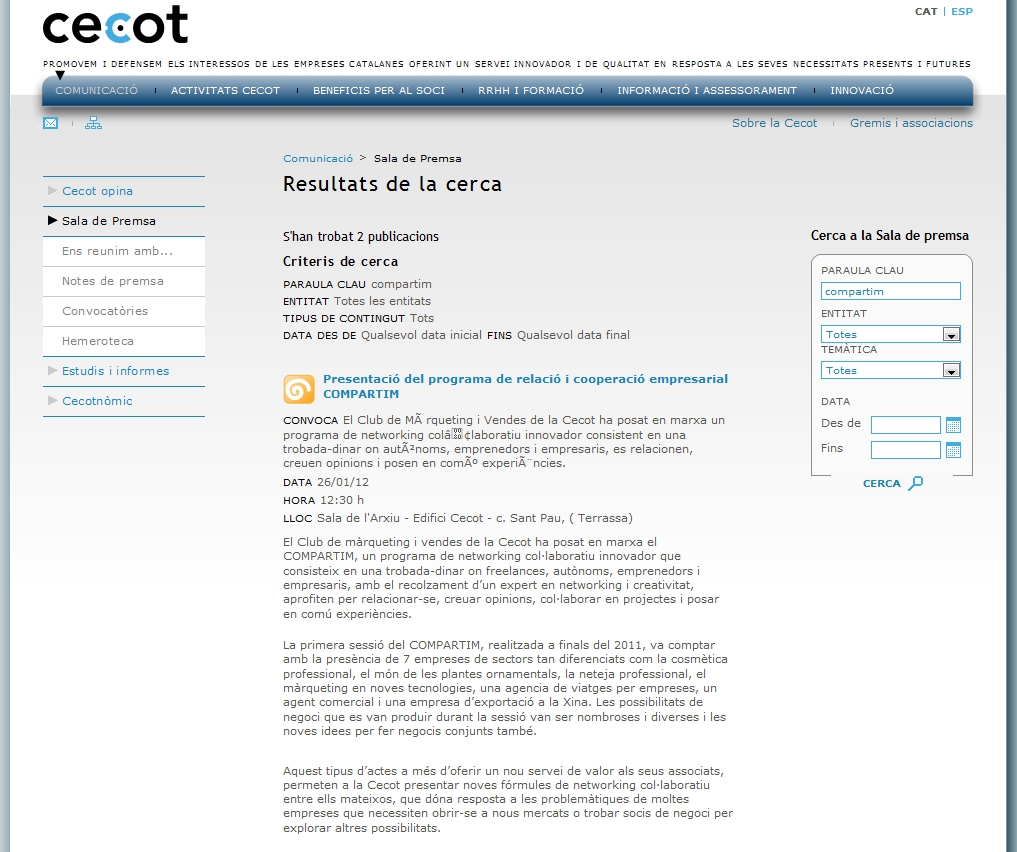The image size is (1017, 852).
Task: Click the "S'han trobat 2 publicacions" text
Action: tap(361, 236)
